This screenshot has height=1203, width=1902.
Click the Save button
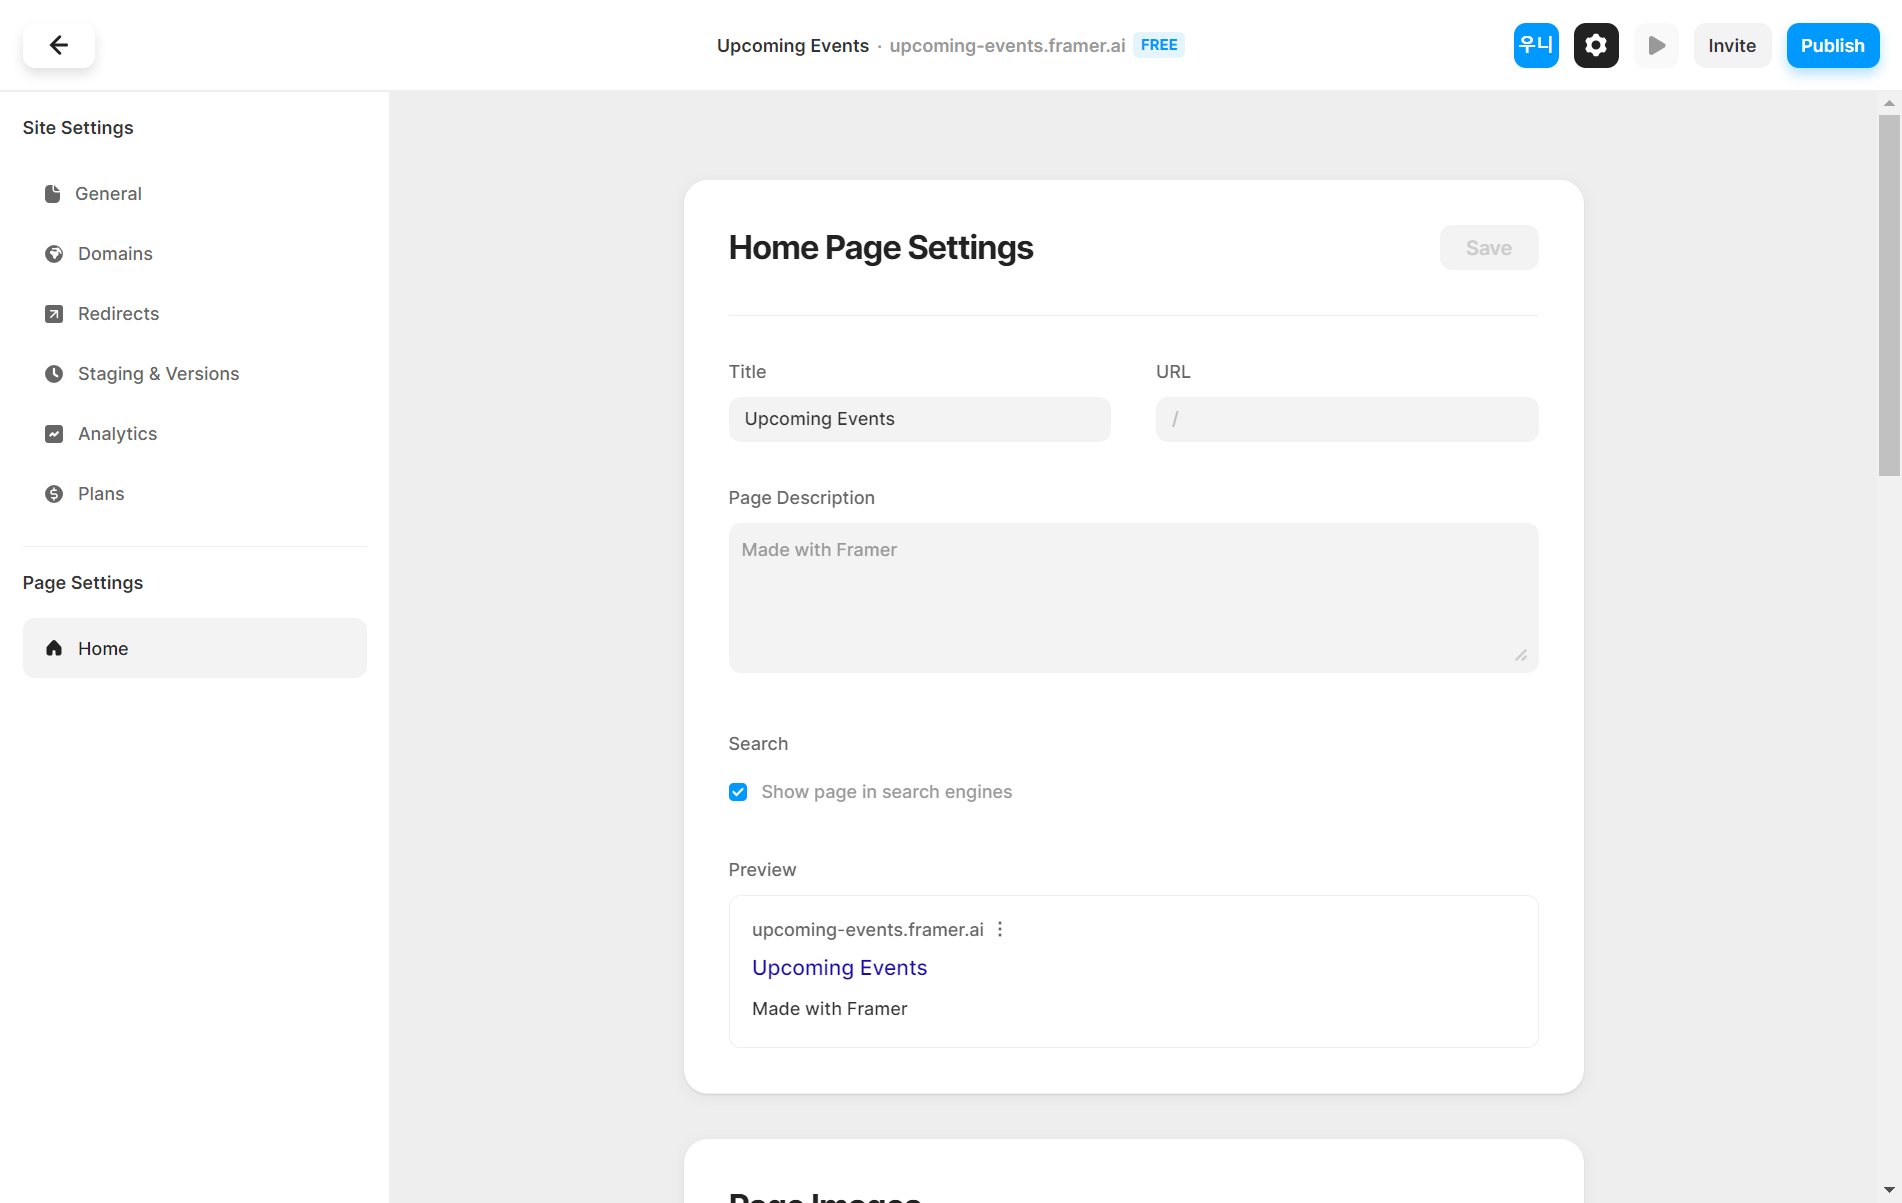(1489, 248)
